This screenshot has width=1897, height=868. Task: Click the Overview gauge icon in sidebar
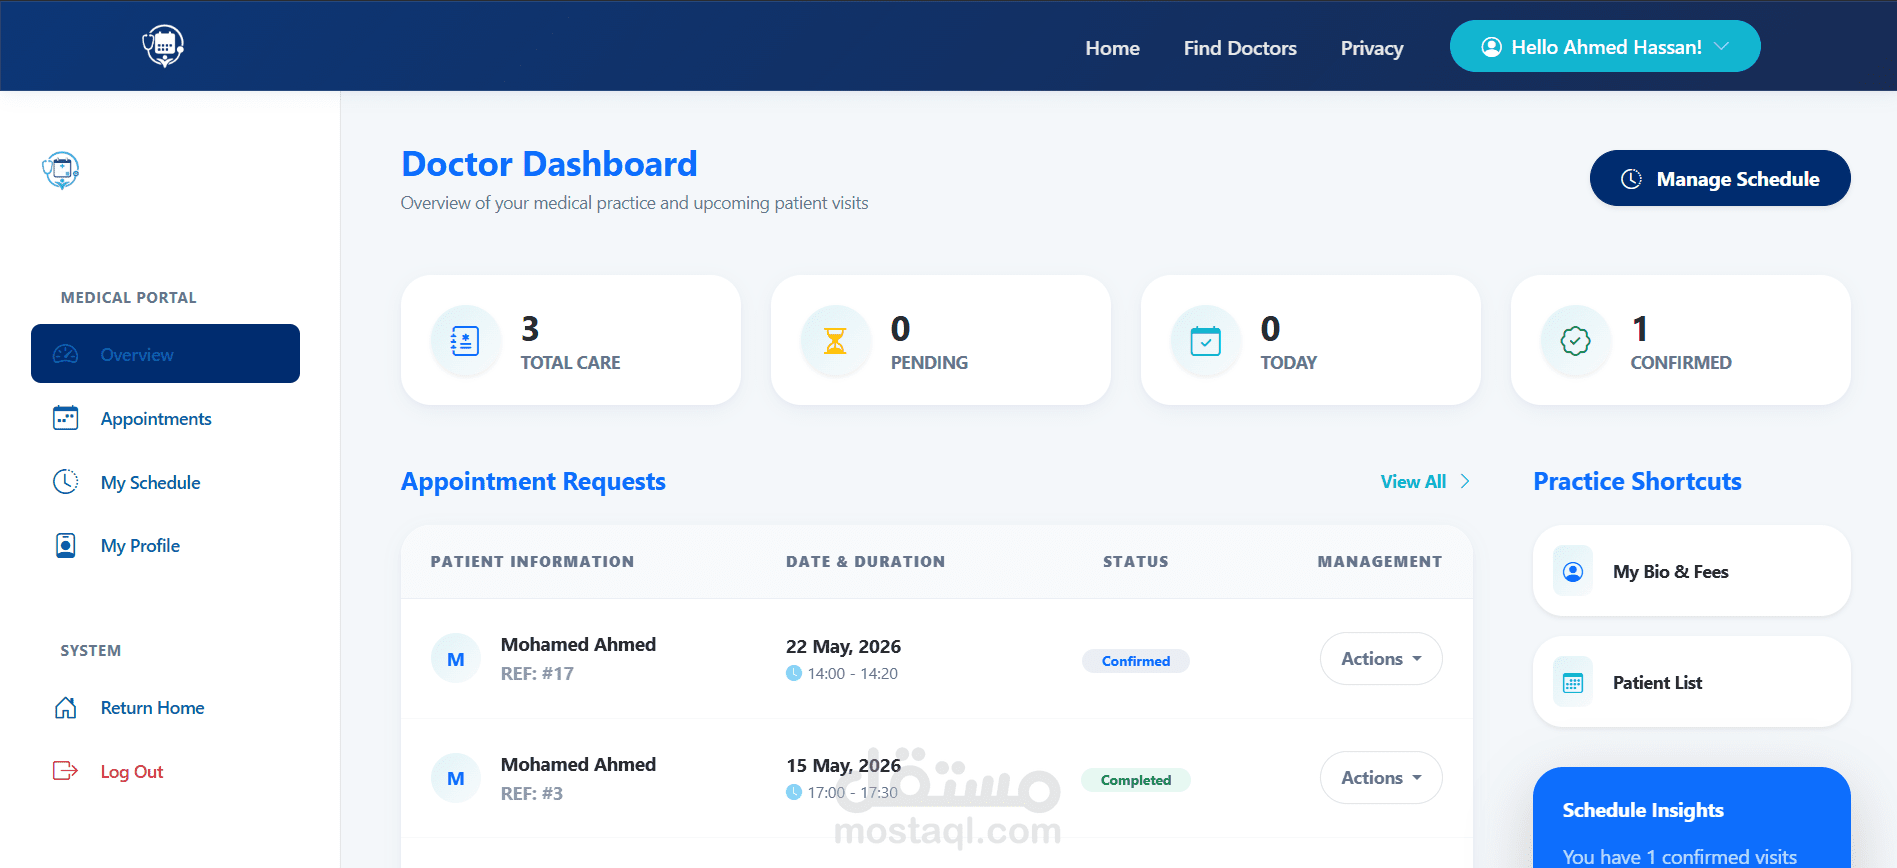[x=65, y=354]
